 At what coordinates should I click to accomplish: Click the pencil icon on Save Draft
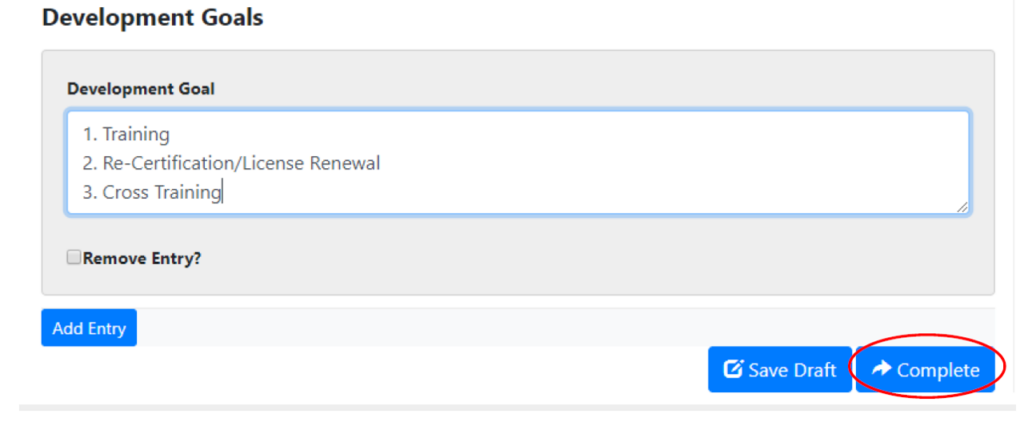pos(733,370)
